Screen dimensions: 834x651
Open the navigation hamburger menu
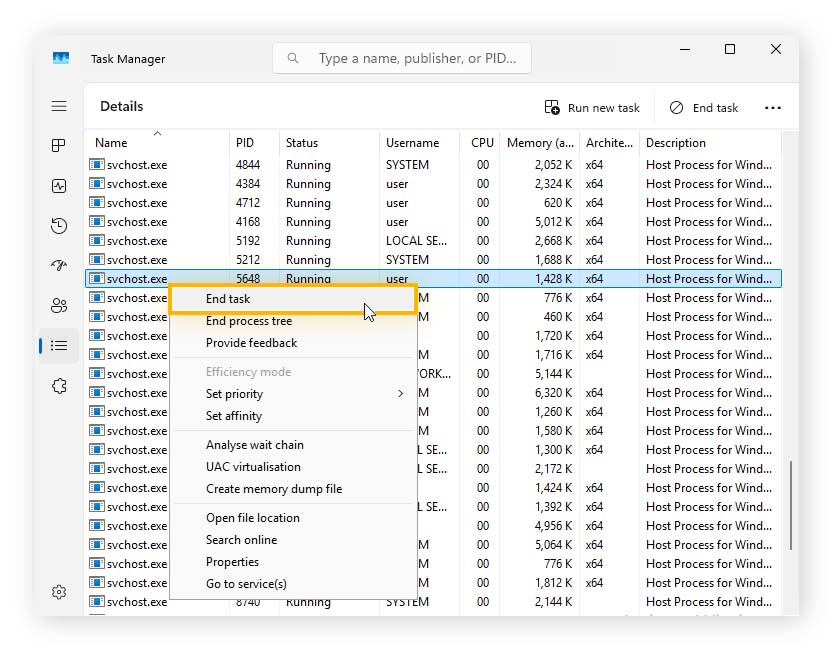59,106
